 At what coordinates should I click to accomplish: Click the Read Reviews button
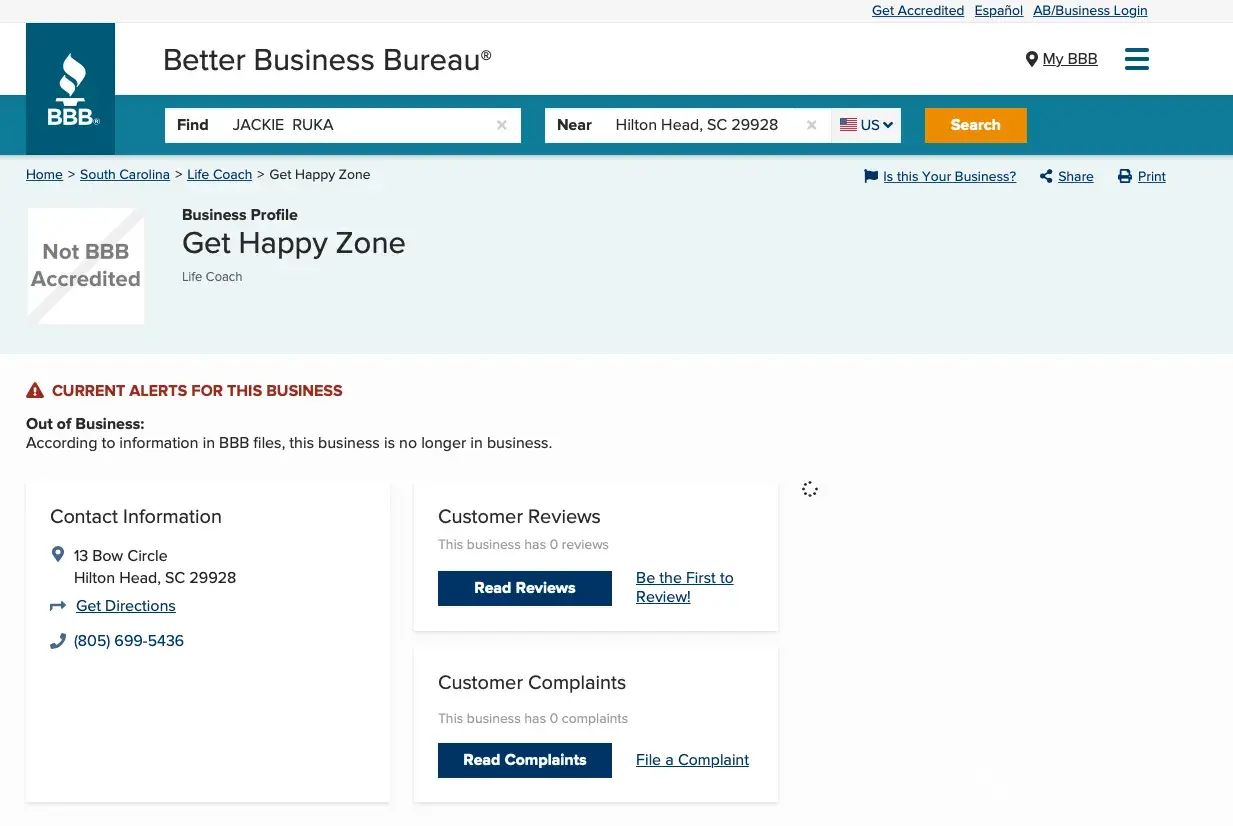[x=524, y=588]
